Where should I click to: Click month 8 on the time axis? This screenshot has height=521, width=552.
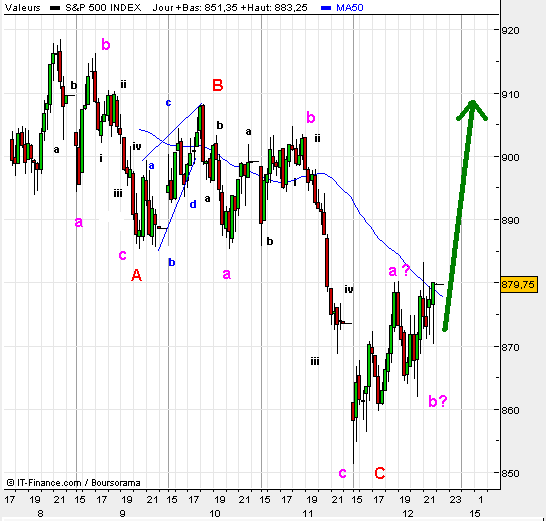tap(40, 513)
